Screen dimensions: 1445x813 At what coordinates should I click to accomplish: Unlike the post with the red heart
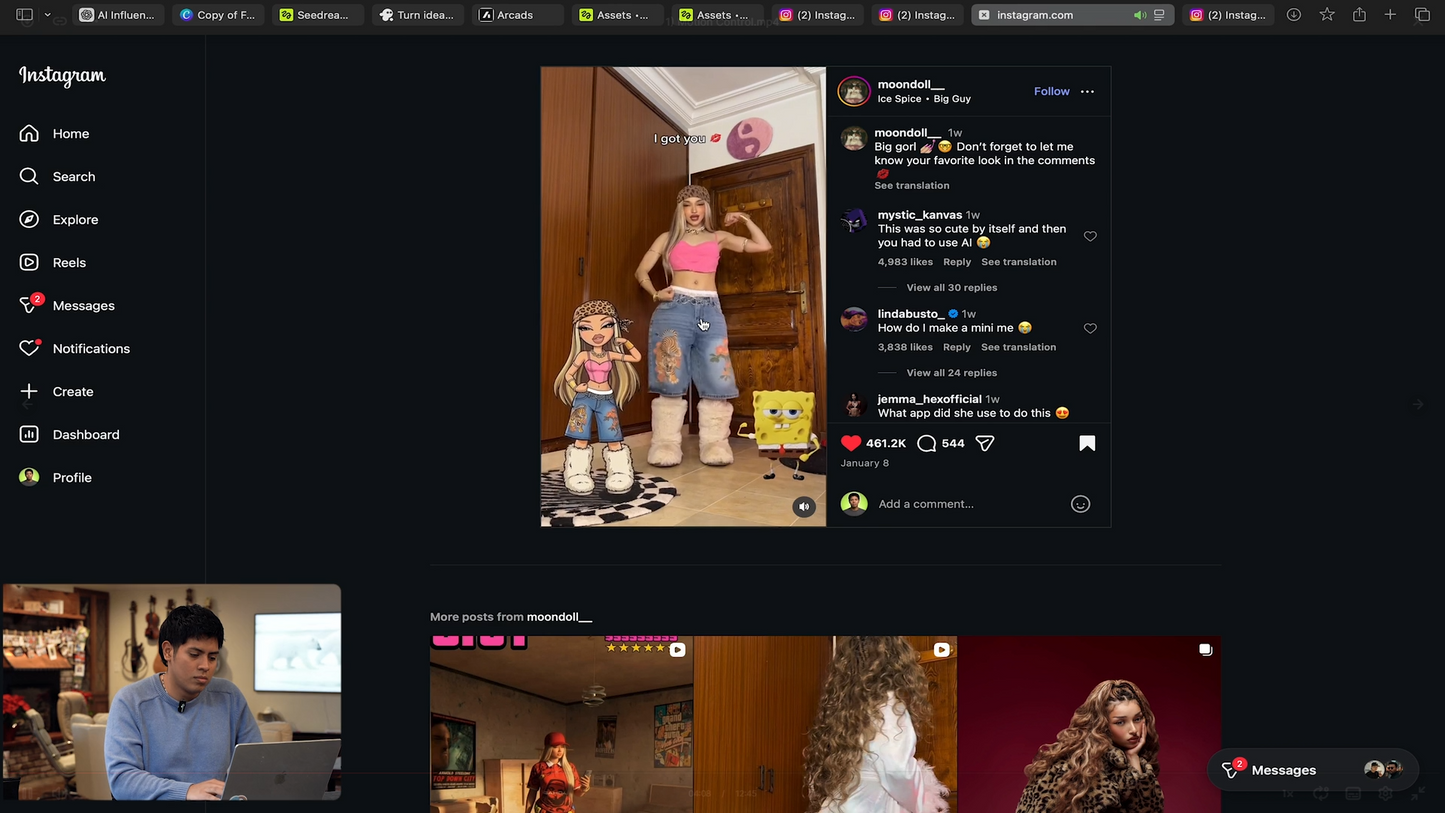[851, 443]
